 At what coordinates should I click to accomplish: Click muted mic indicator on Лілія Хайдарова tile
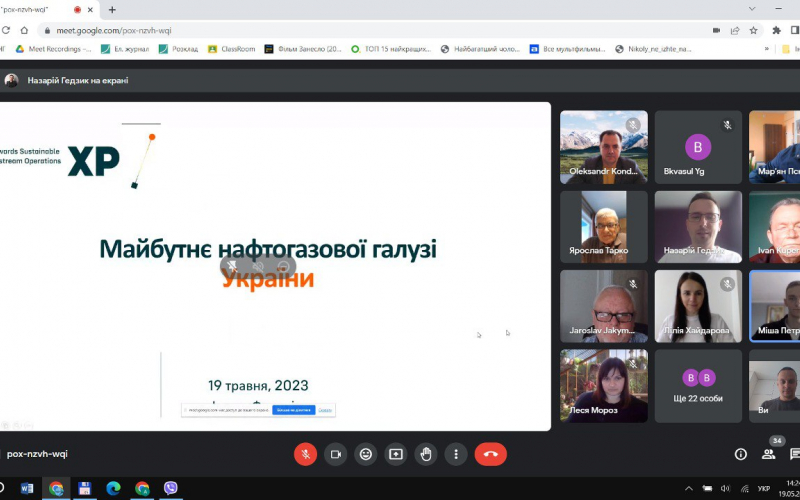[x=728, y=284]
